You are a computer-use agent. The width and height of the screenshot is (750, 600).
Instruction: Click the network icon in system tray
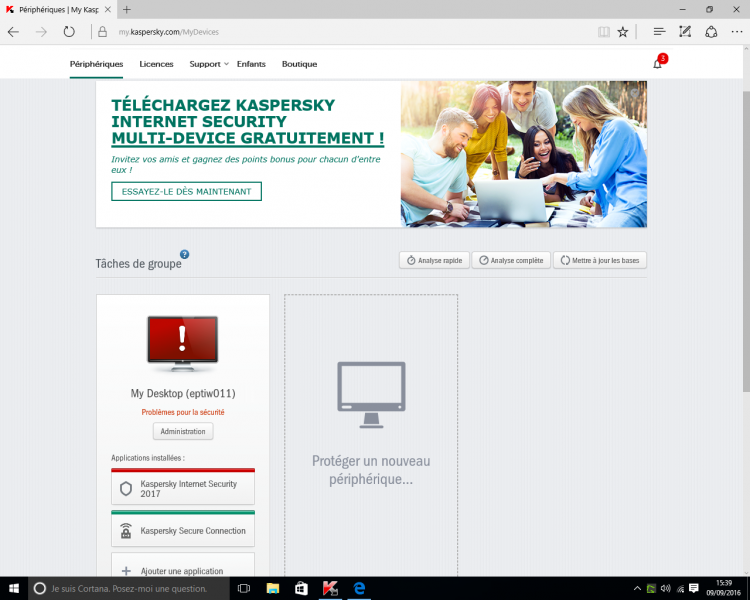point(680,589)
